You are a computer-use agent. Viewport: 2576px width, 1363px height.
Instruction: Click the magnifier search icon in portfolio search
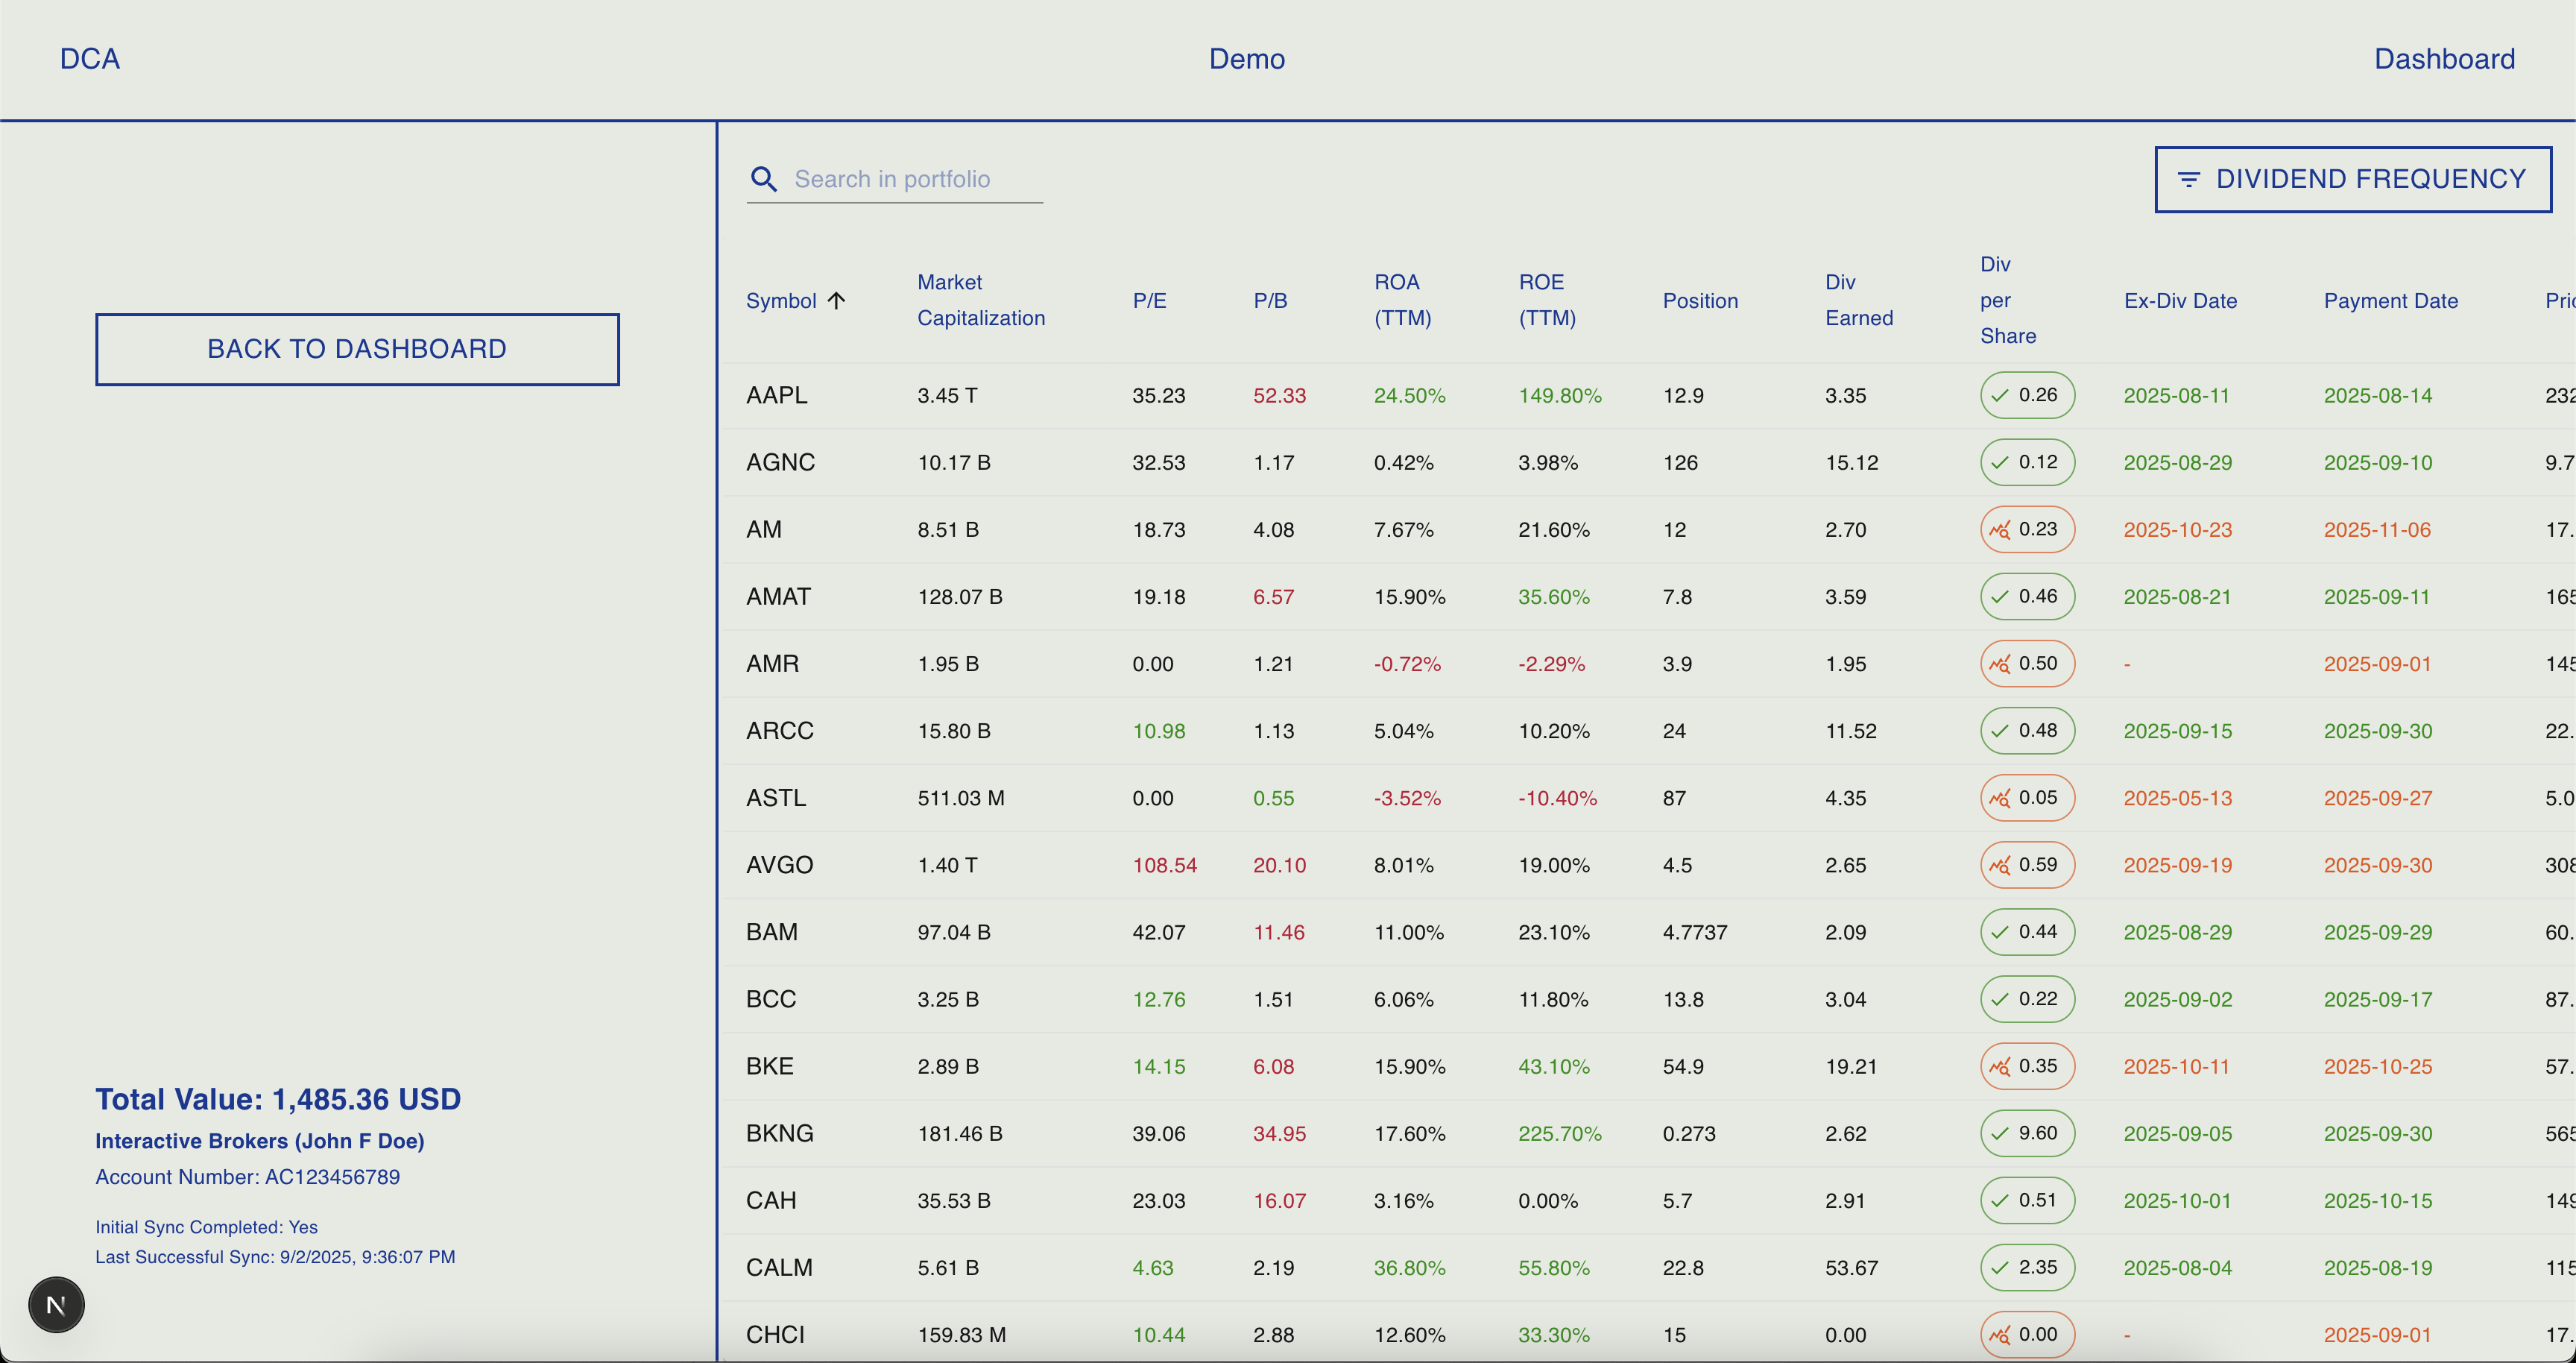click(763, 178)
